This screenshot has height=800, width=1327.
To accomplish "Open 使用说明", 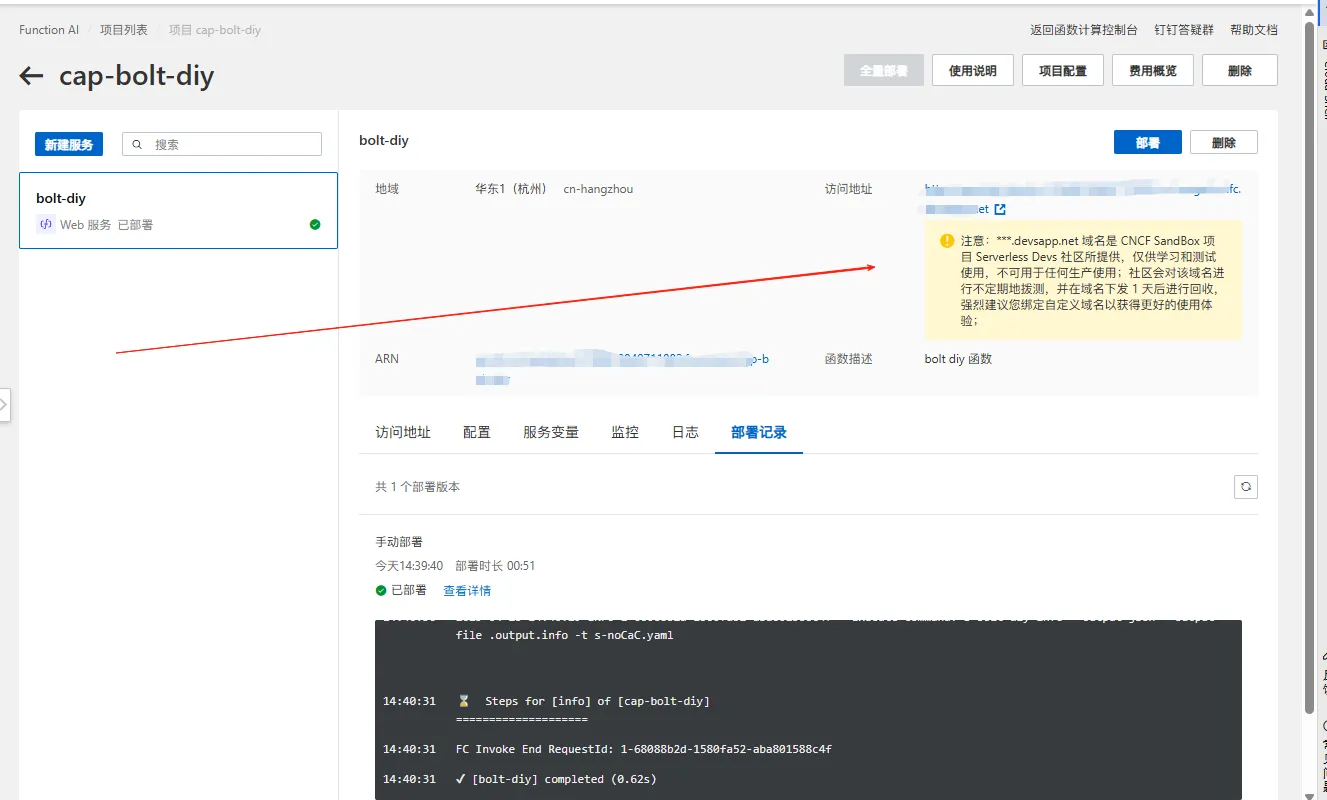I will coord(973,71).
